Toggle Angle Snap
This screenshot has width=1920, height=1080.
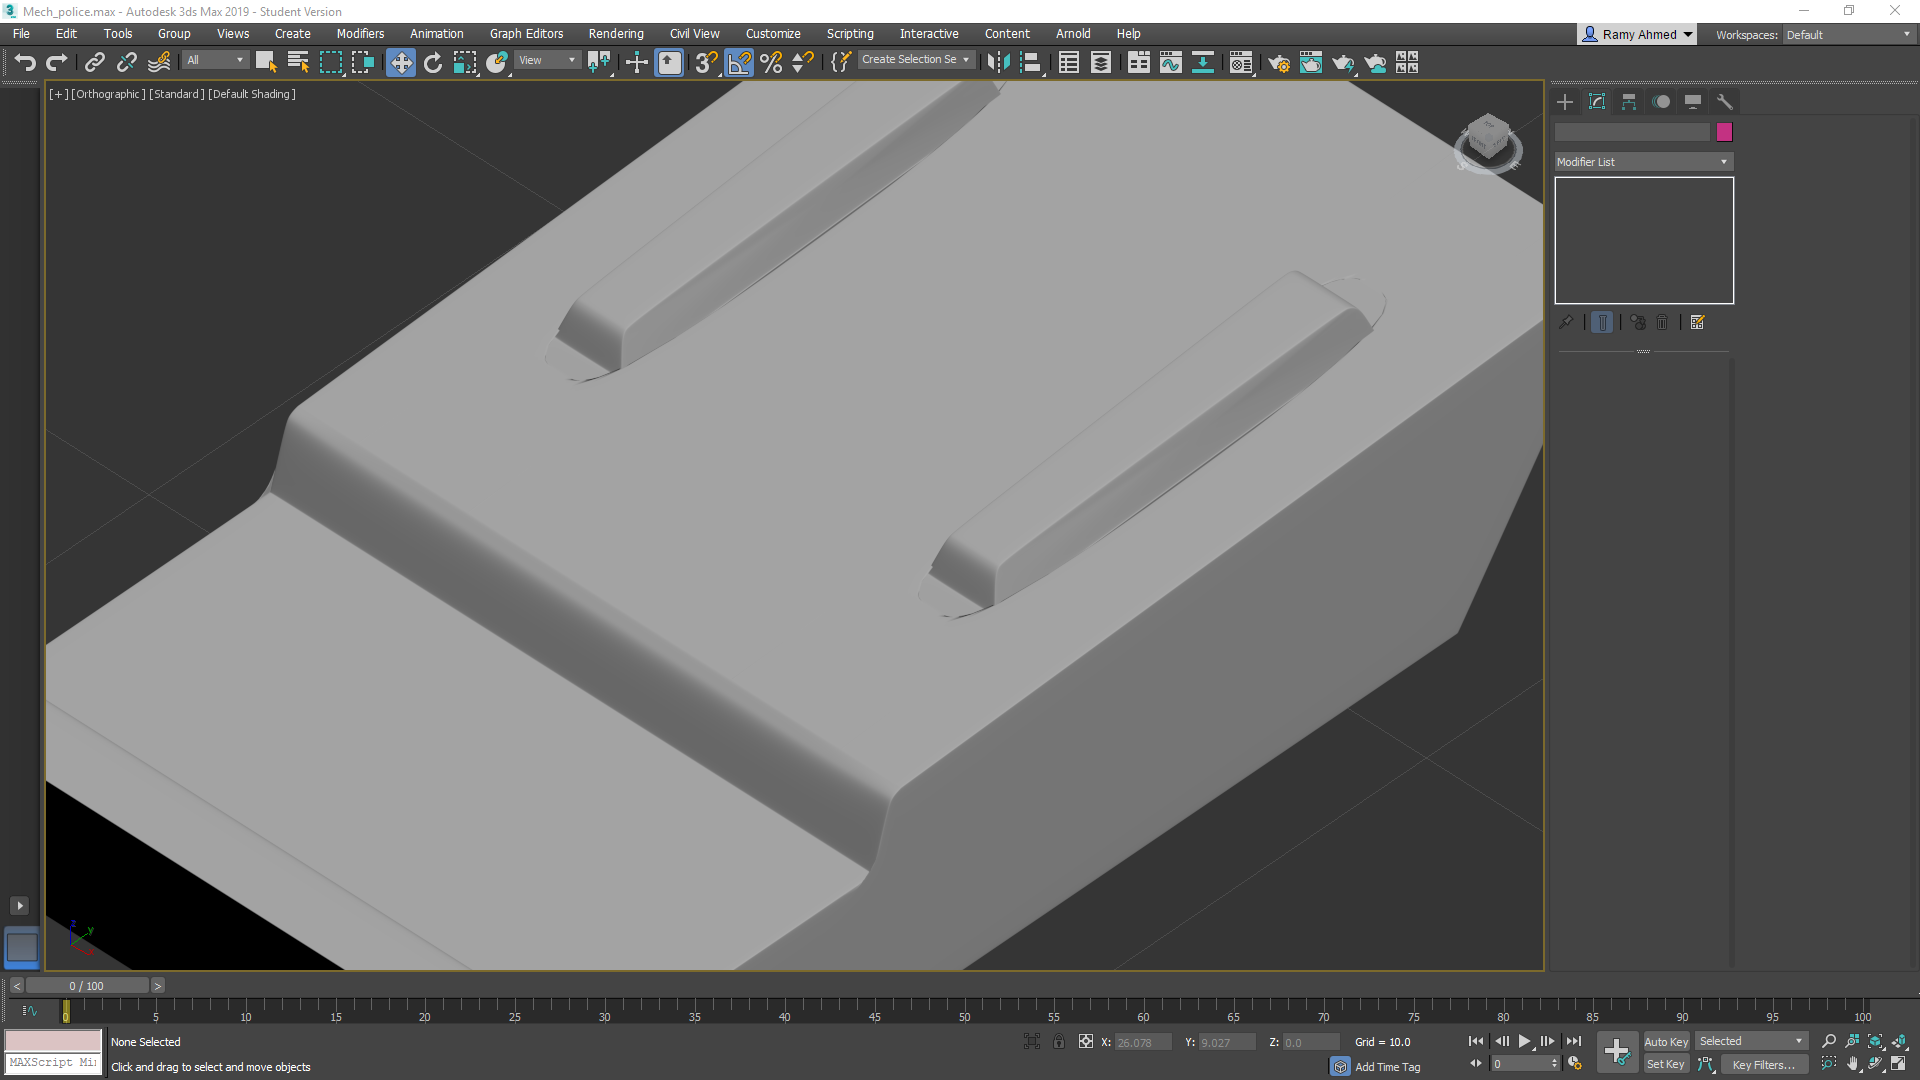pos(739,62)
